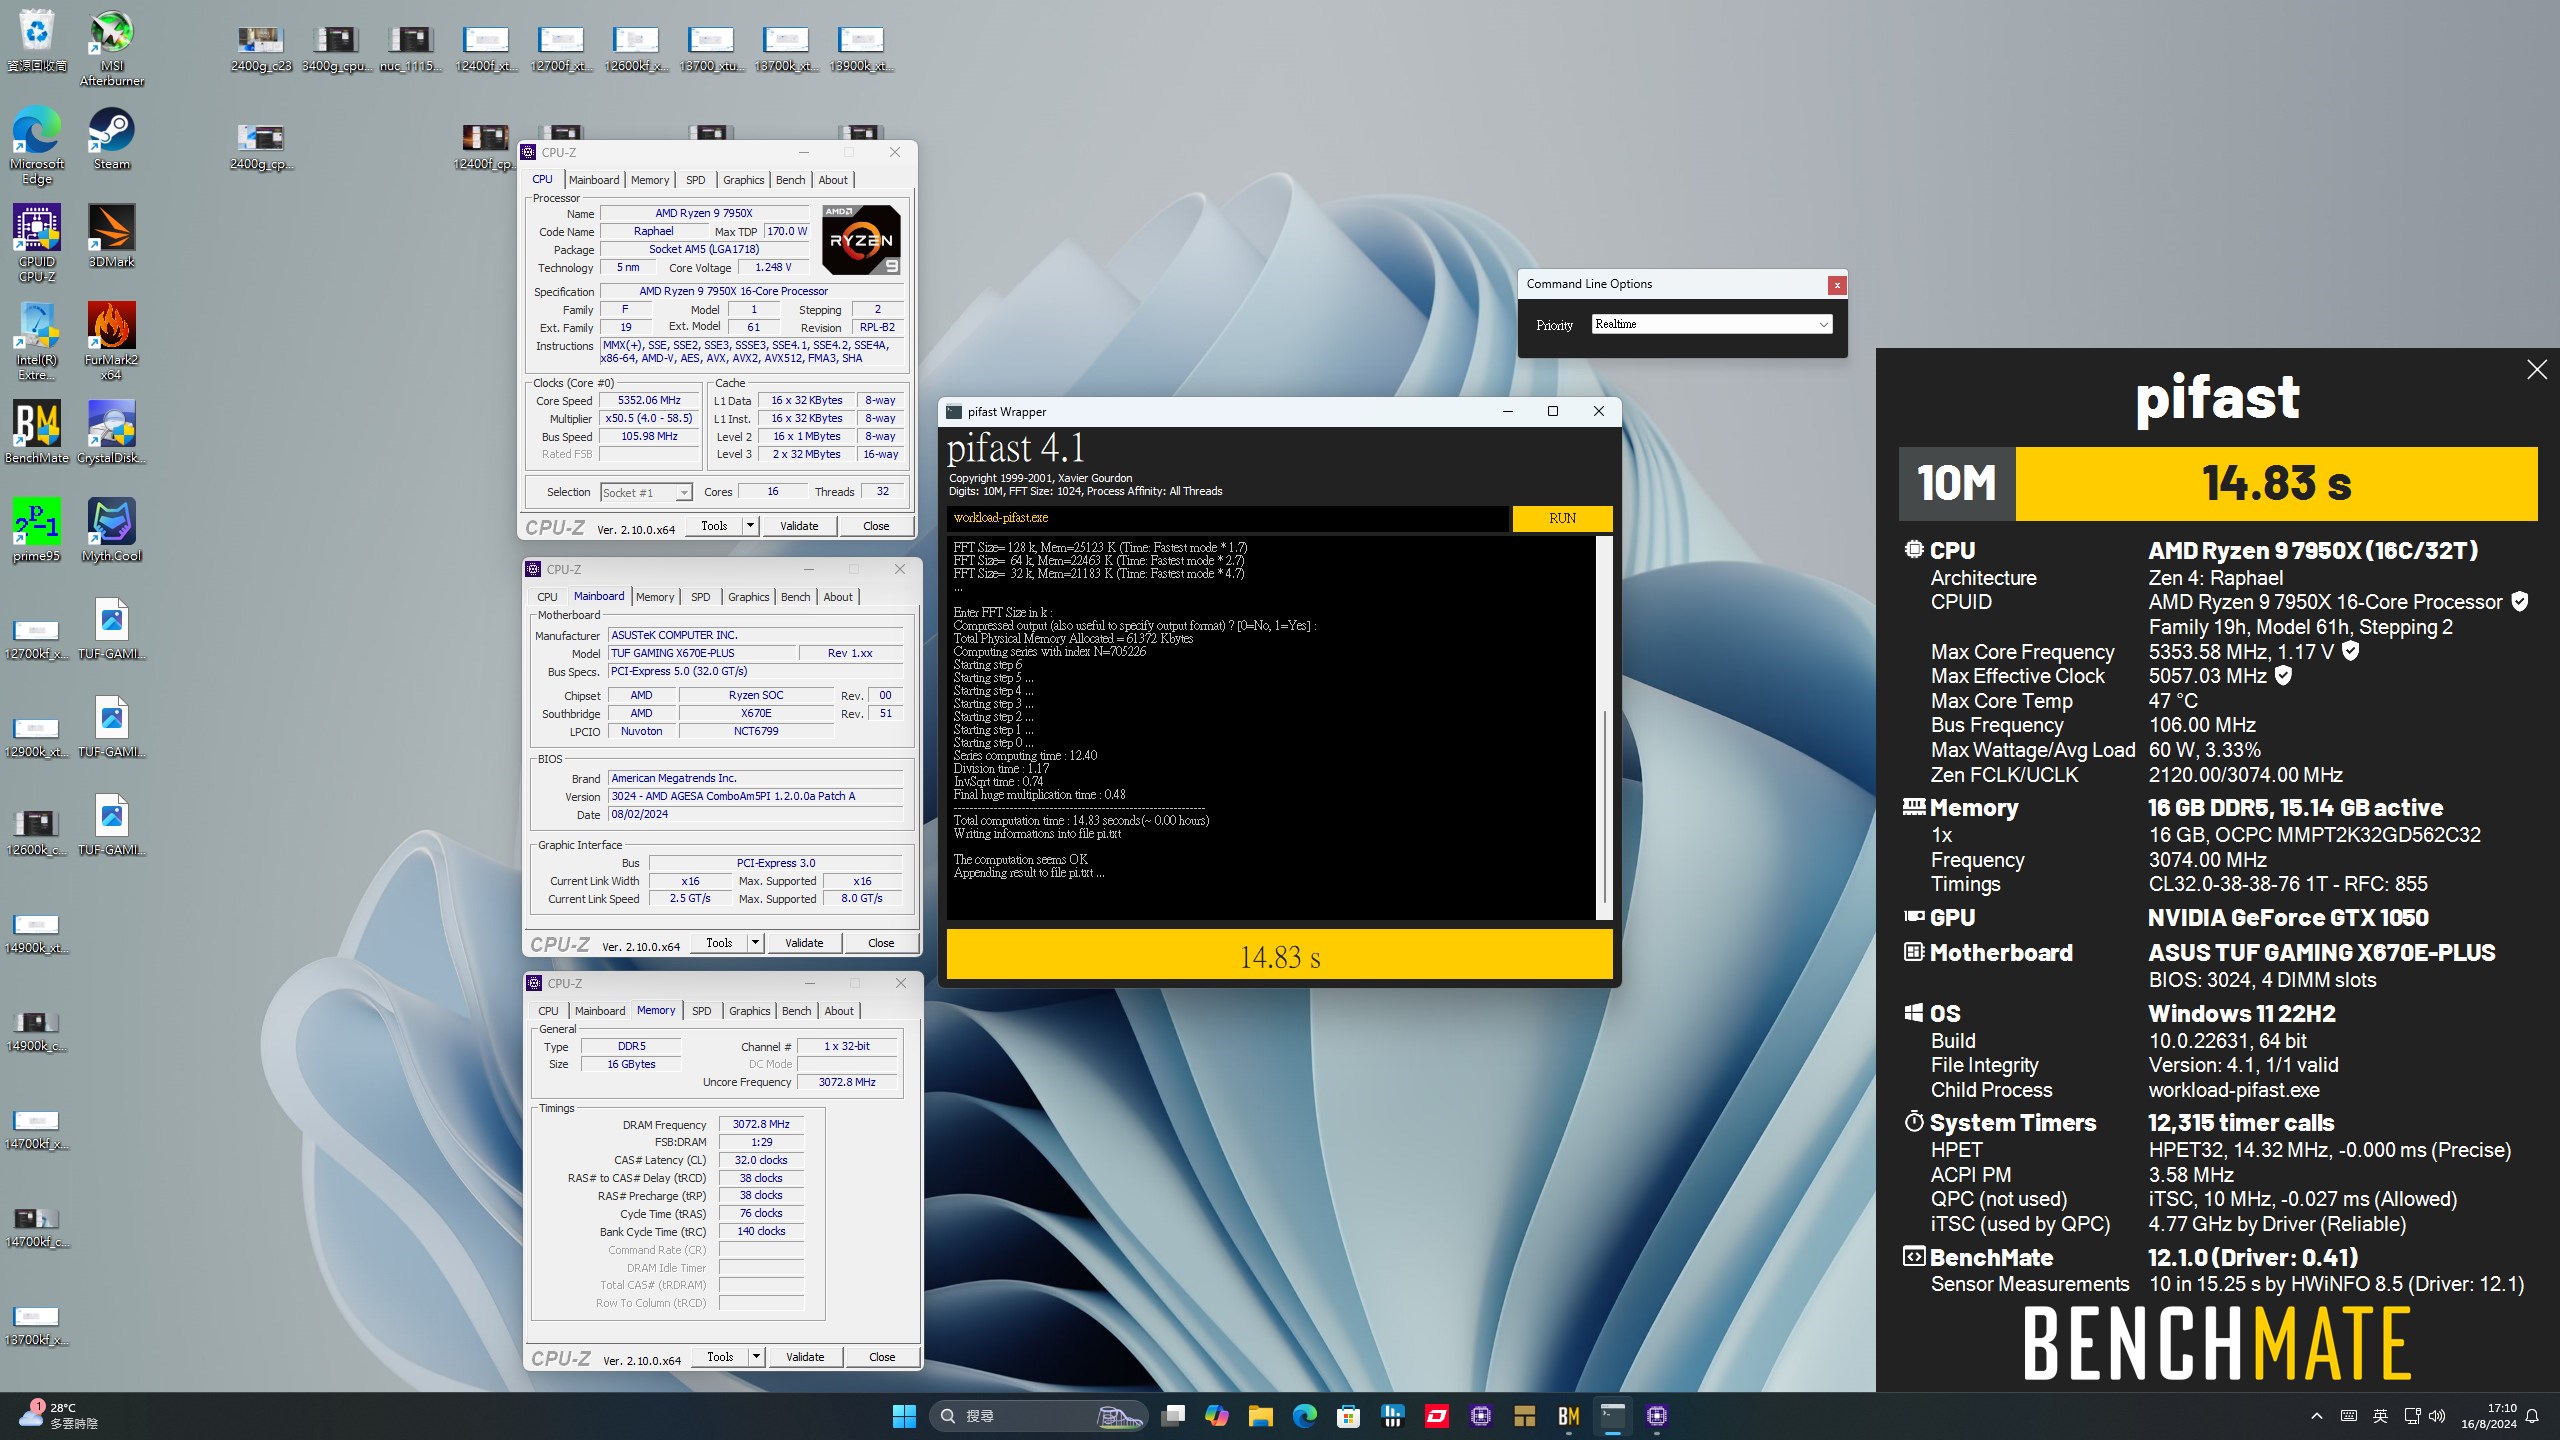Open Microsoft Store from the taskbar

tap(1348, 1416)
